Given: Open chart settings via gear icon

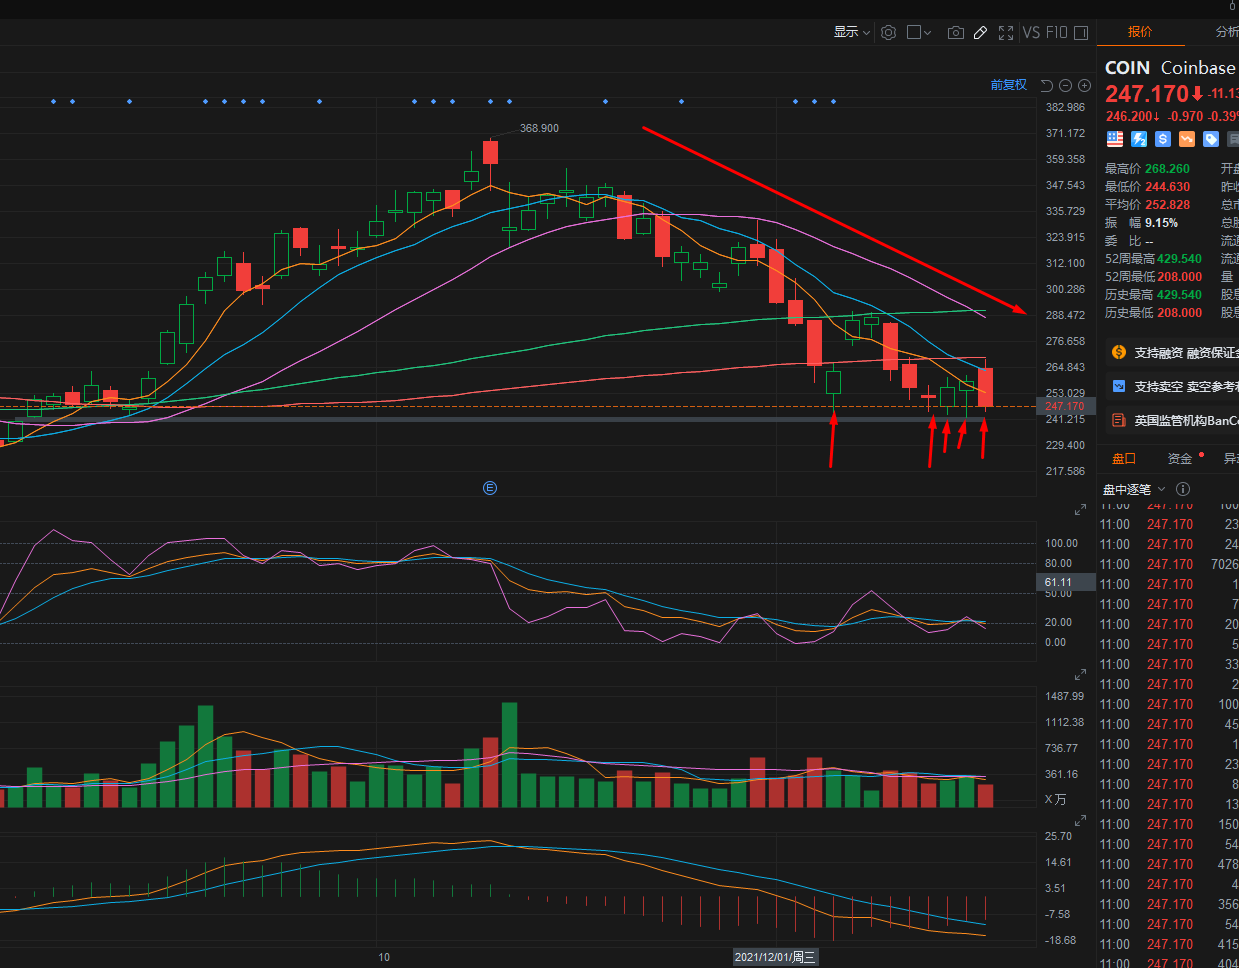Looking at the screenshot, I should coord(888,32).
